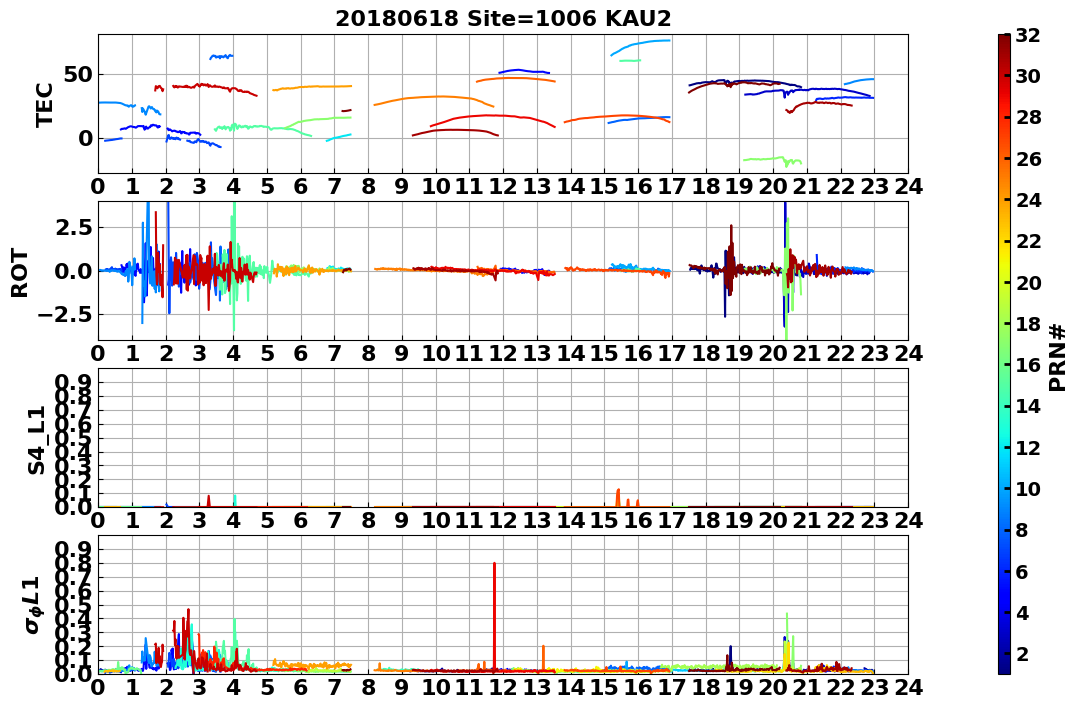Click x-tick '23' under the σφL1 panel
Viewport: 1077px width, 709px height.
874,688
